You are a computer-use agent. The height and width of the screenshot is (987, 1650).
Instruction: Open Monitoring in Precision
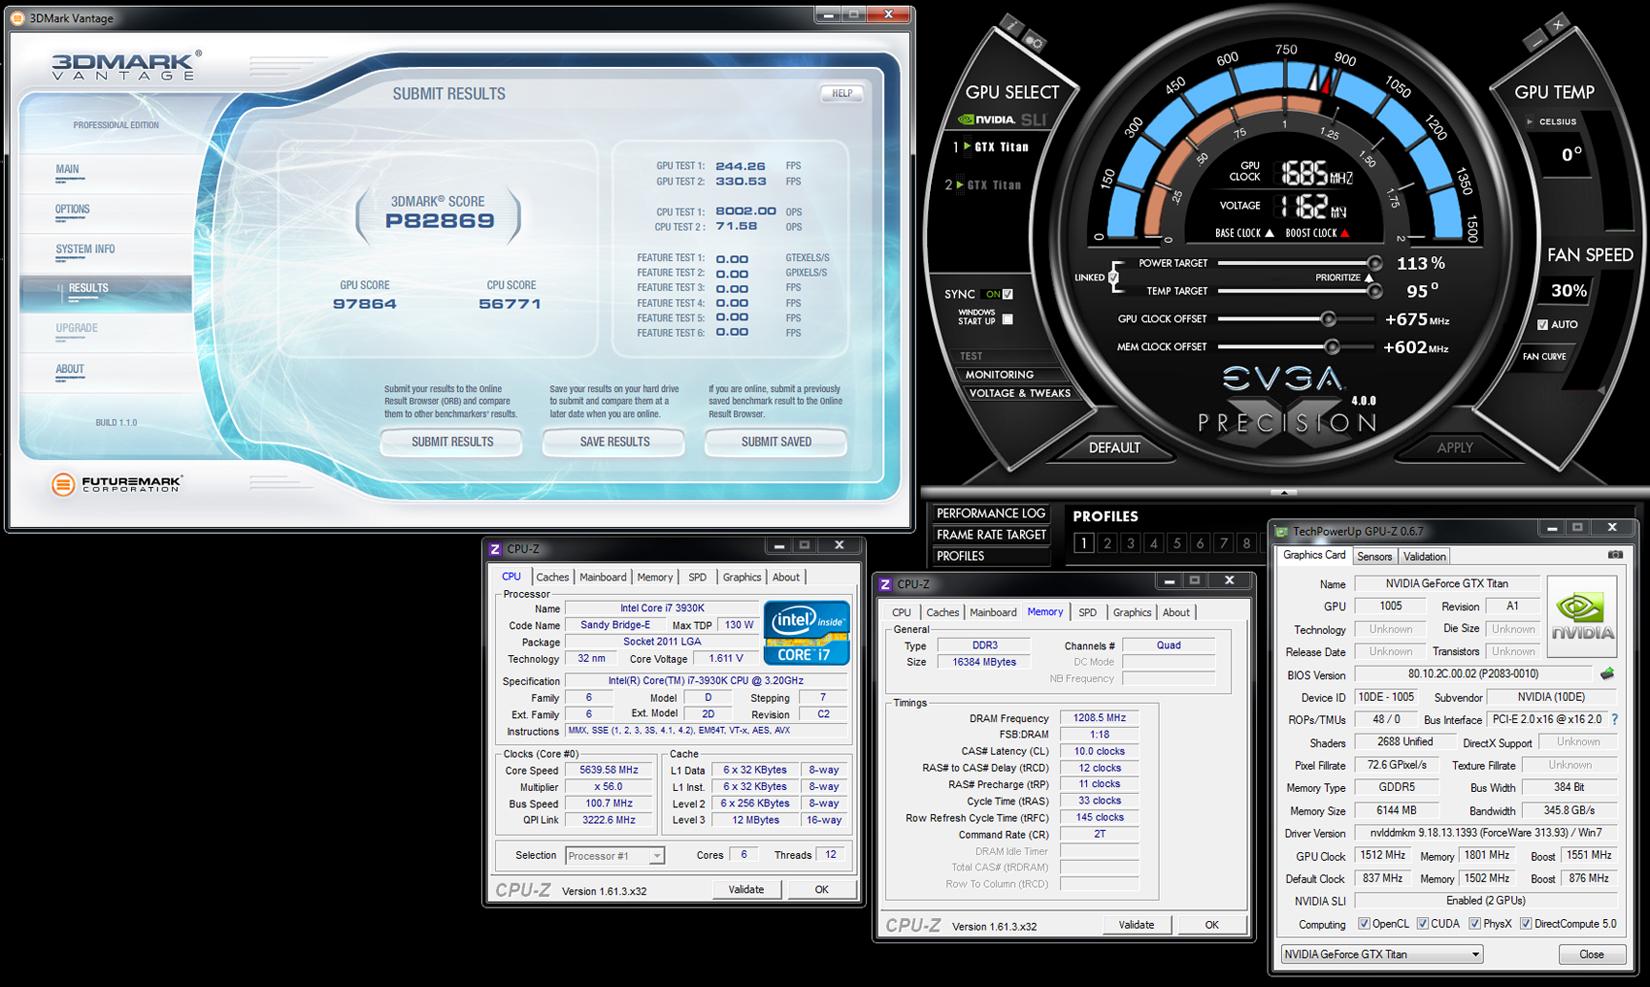tap(999, 374)
